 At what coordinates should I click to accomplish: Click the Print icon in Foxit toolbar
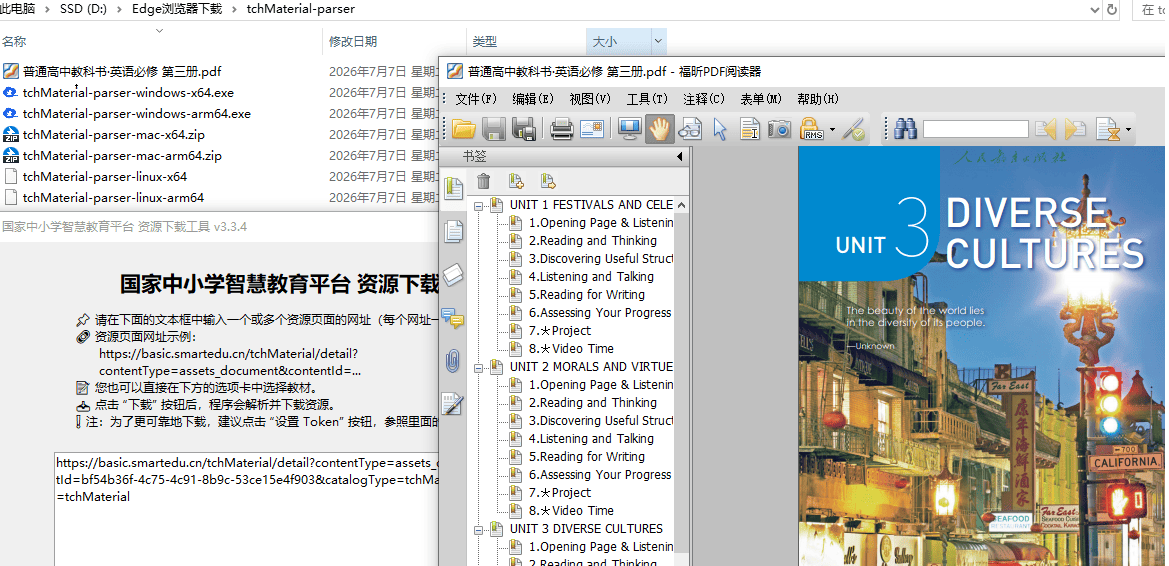pos(561,129)
